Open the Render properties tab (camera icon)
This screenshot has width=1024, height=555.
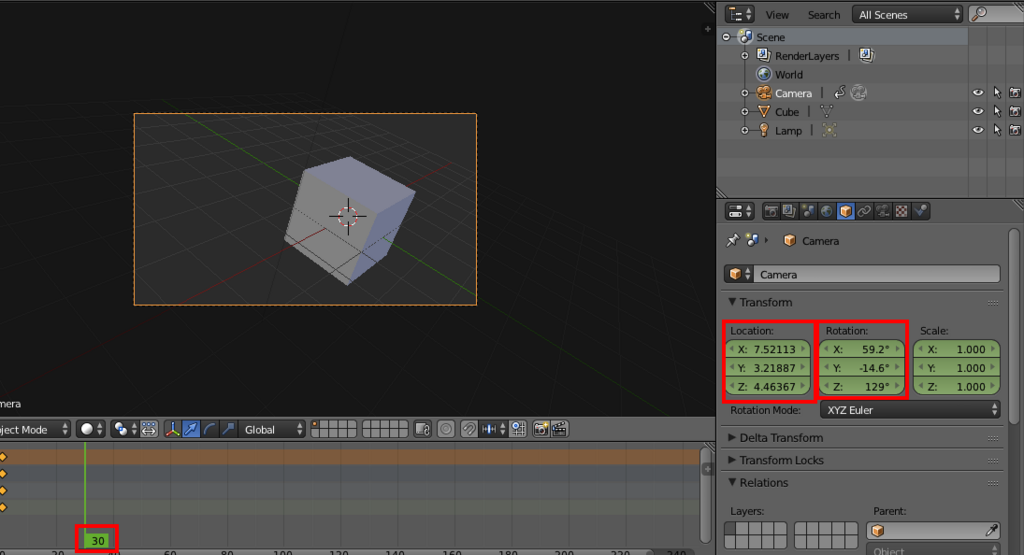coord(771,211)
